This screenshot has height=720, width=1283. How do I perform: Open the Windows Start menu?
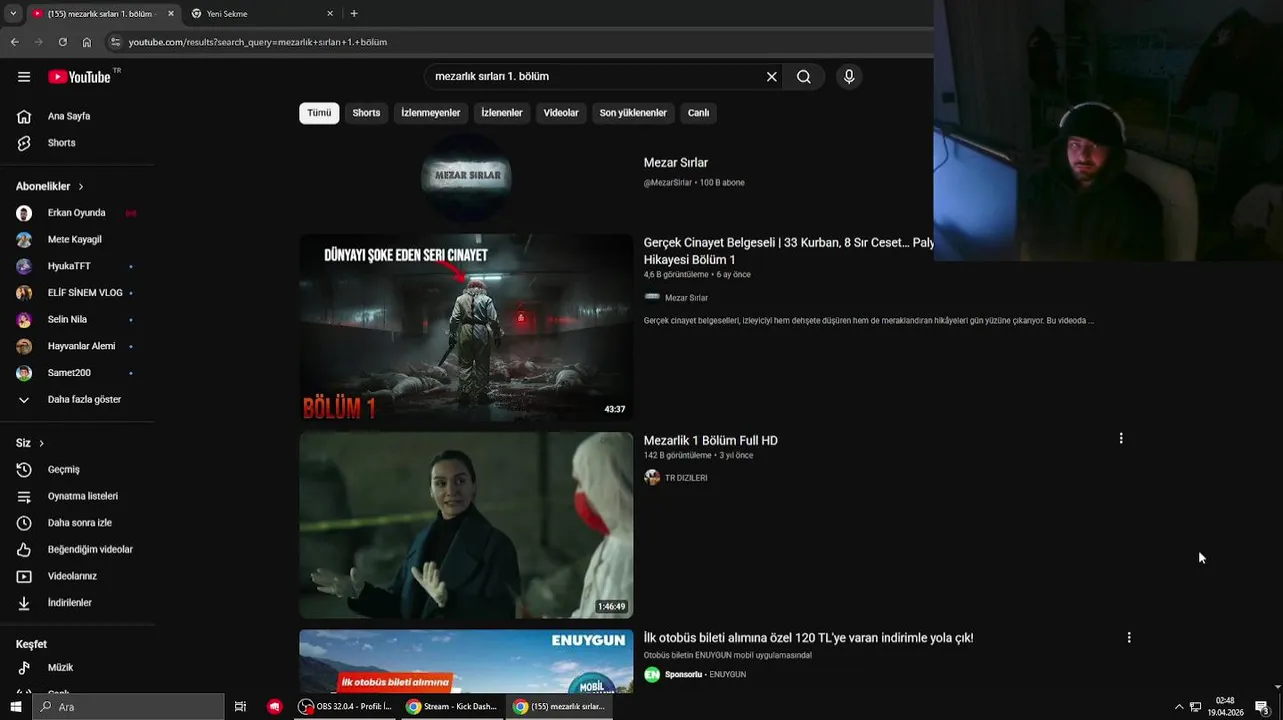[15, 707]
